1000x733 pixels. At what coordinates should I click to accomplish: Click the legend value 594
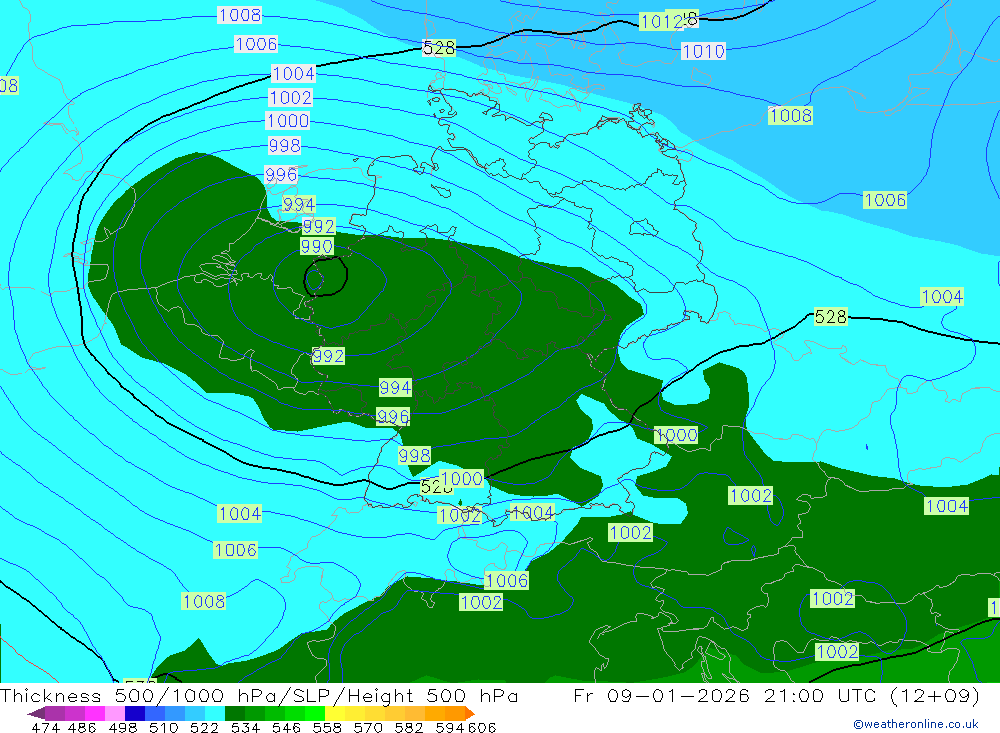[450, 727]
